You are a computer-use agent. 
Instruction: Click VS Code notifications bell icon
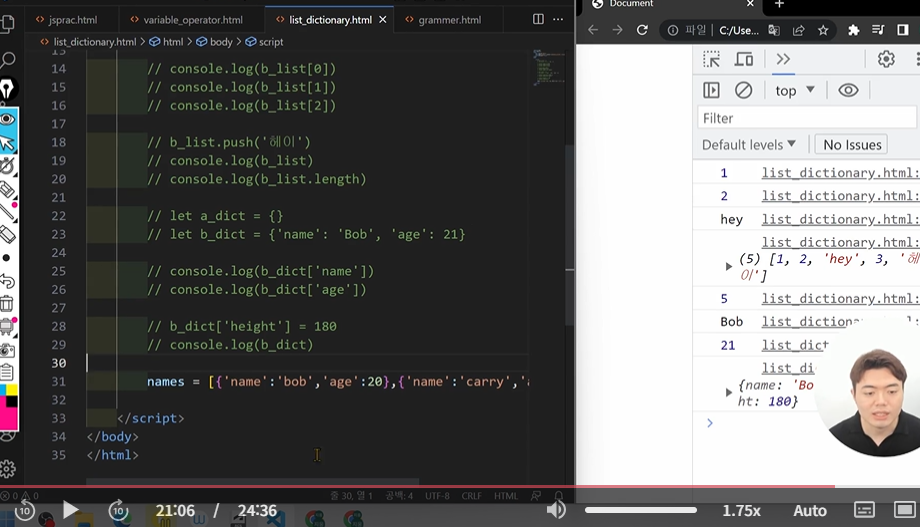tap(559, 496)
